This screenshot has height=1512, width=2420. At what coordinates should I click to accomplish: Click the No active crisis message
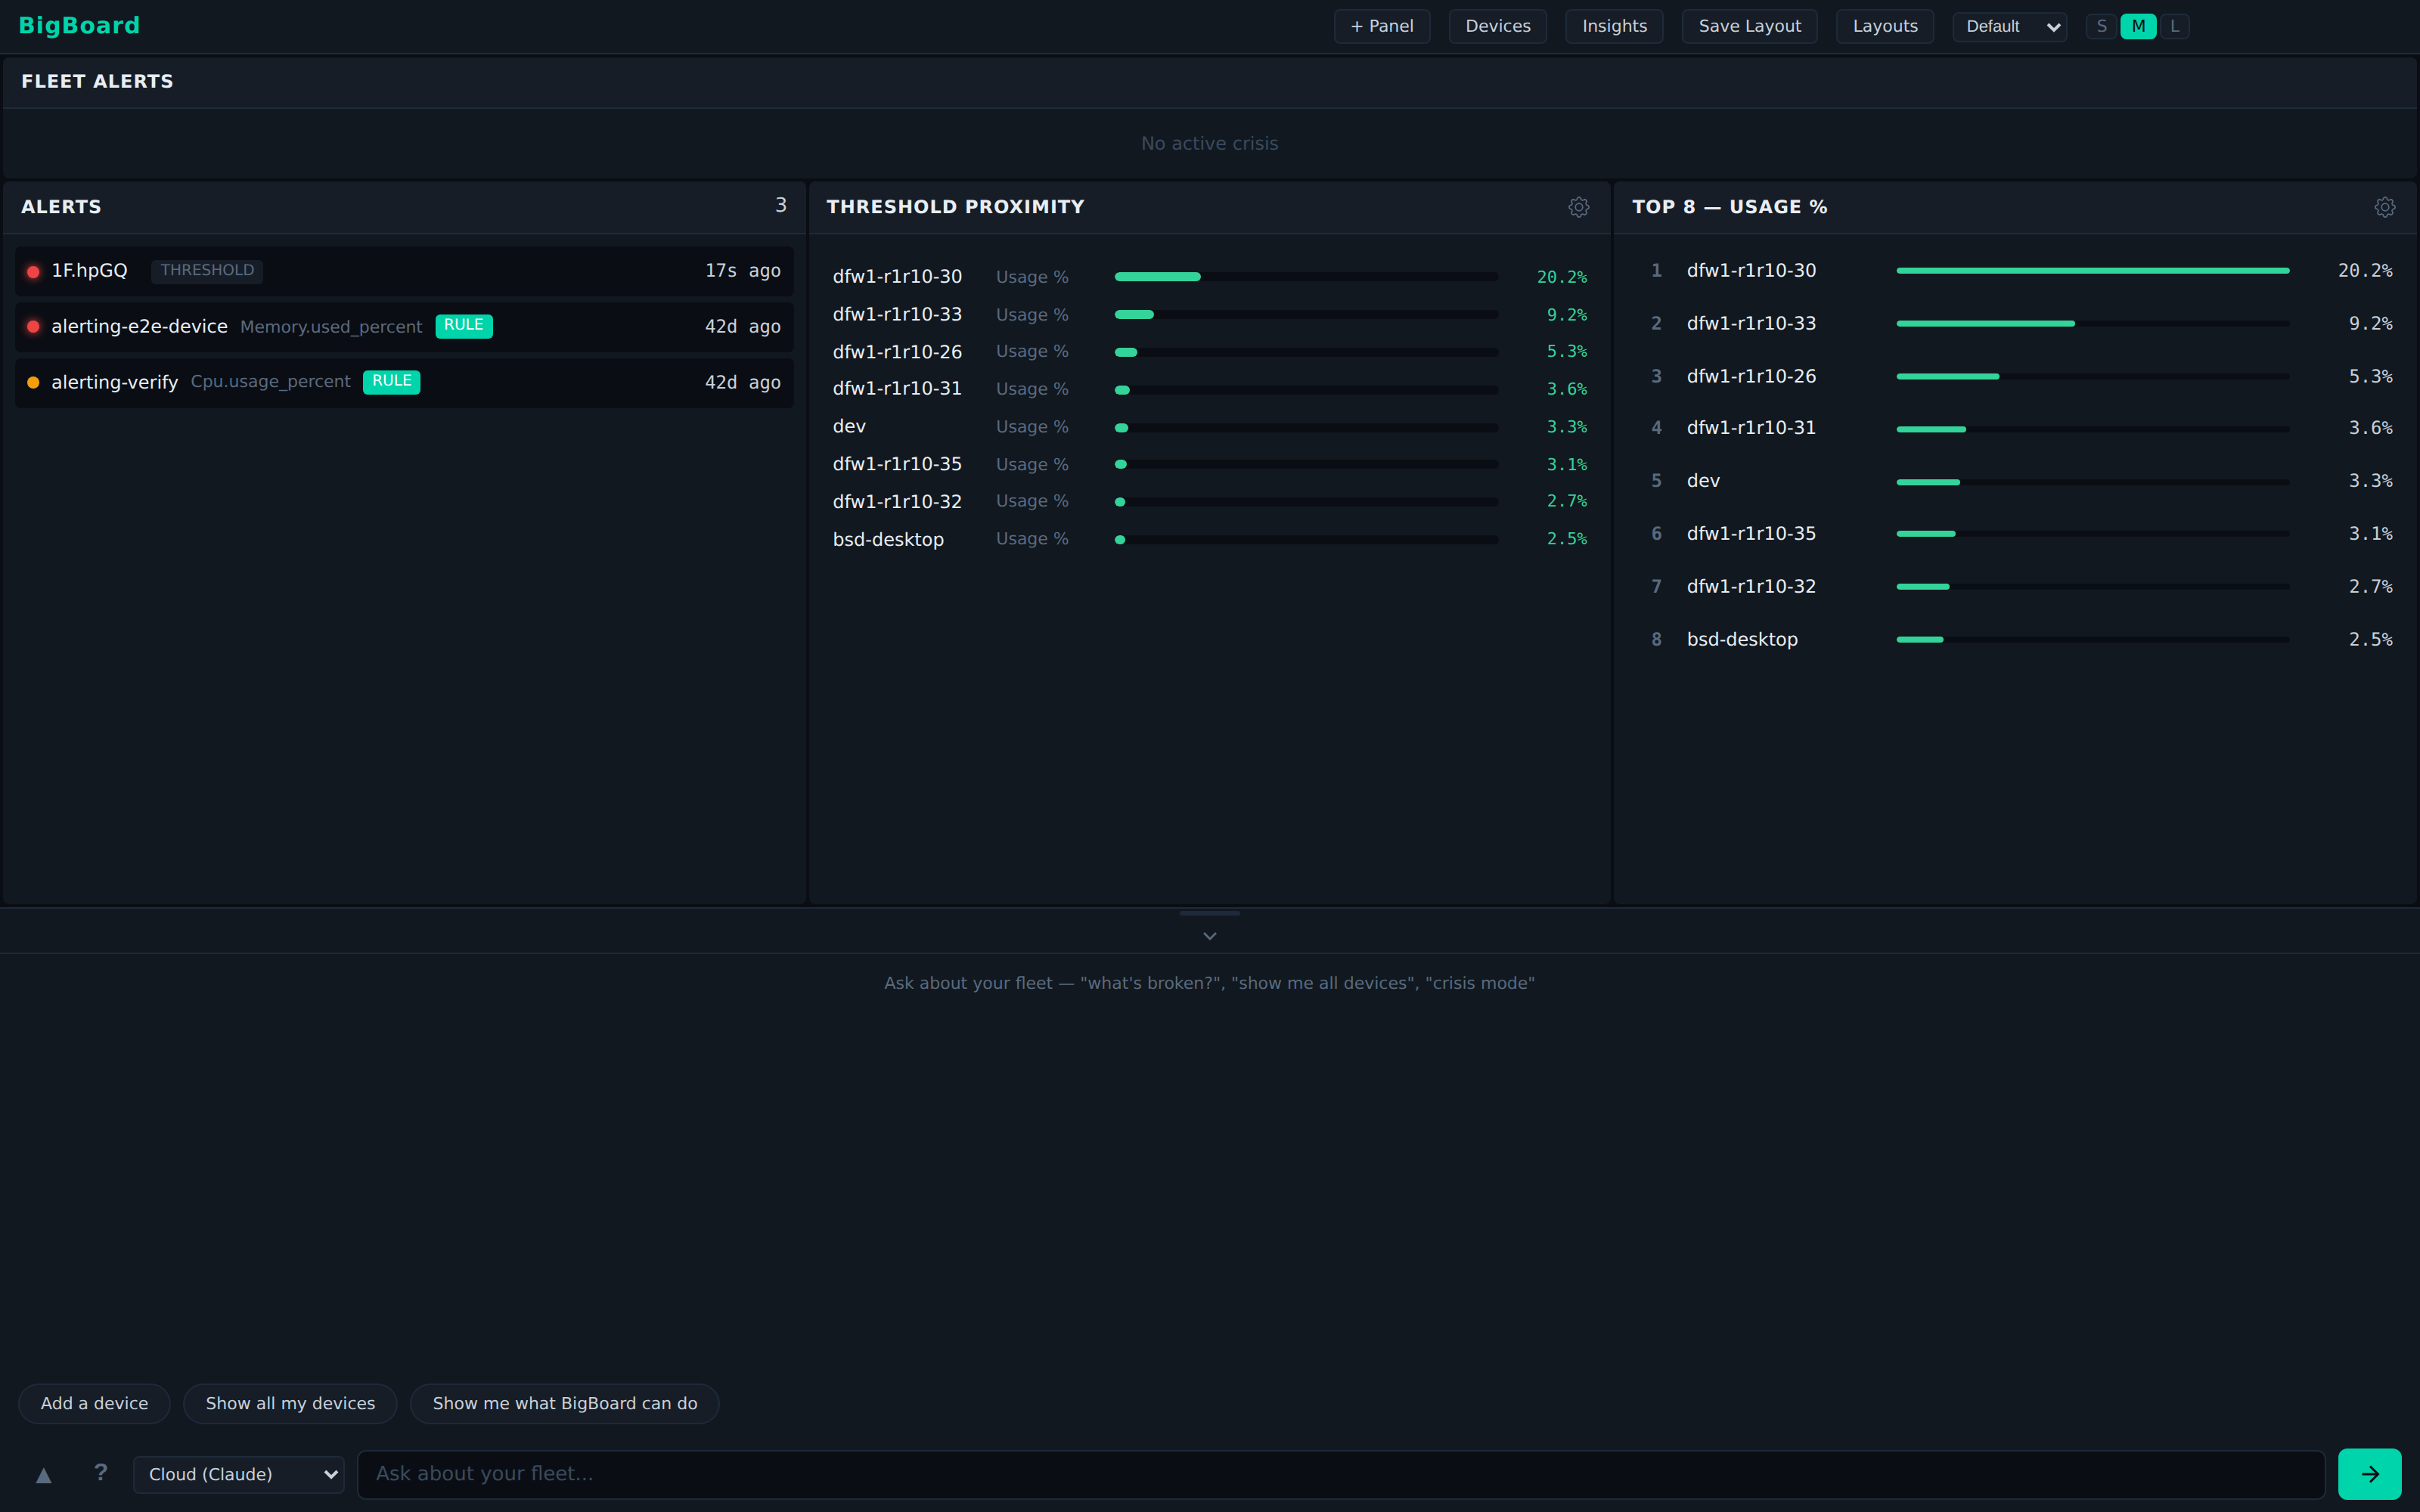coord(1209,144)
